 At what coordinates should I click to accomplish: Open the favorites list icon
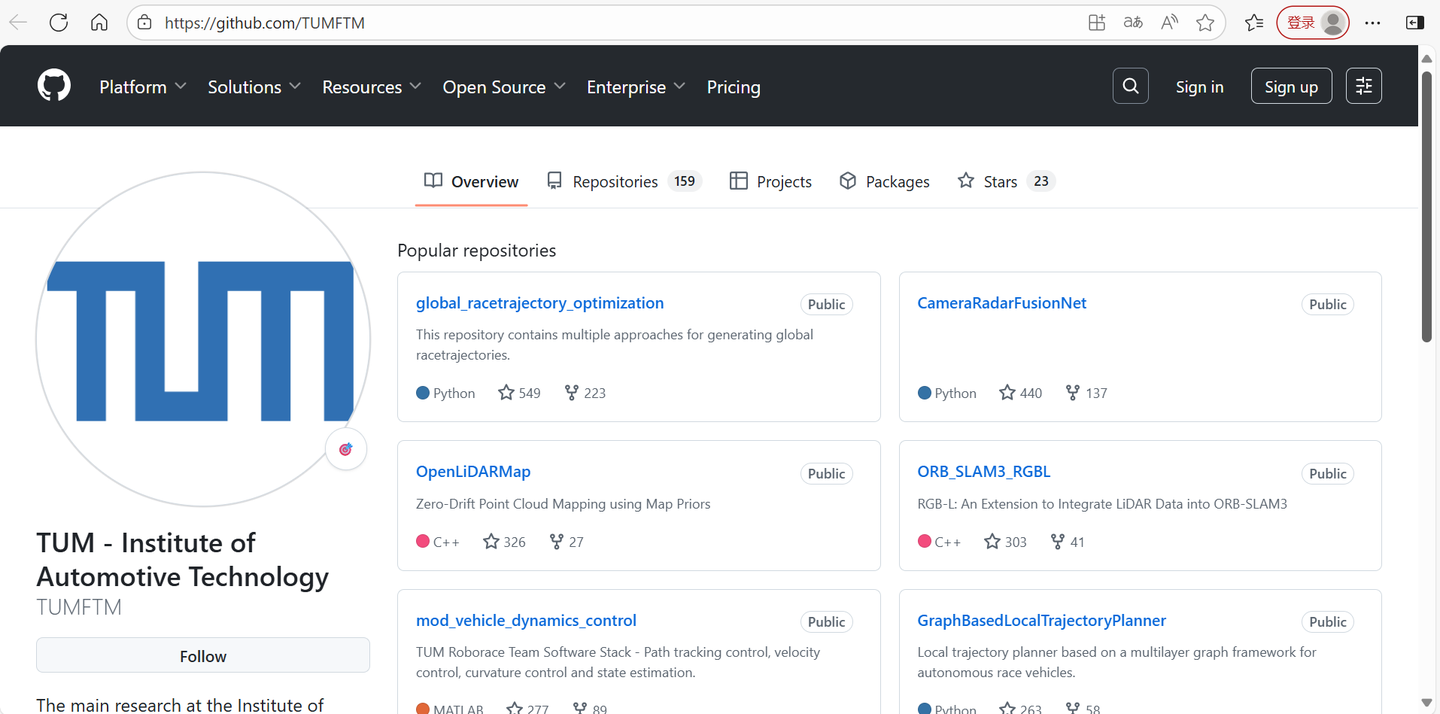(x=1254, y=22)
